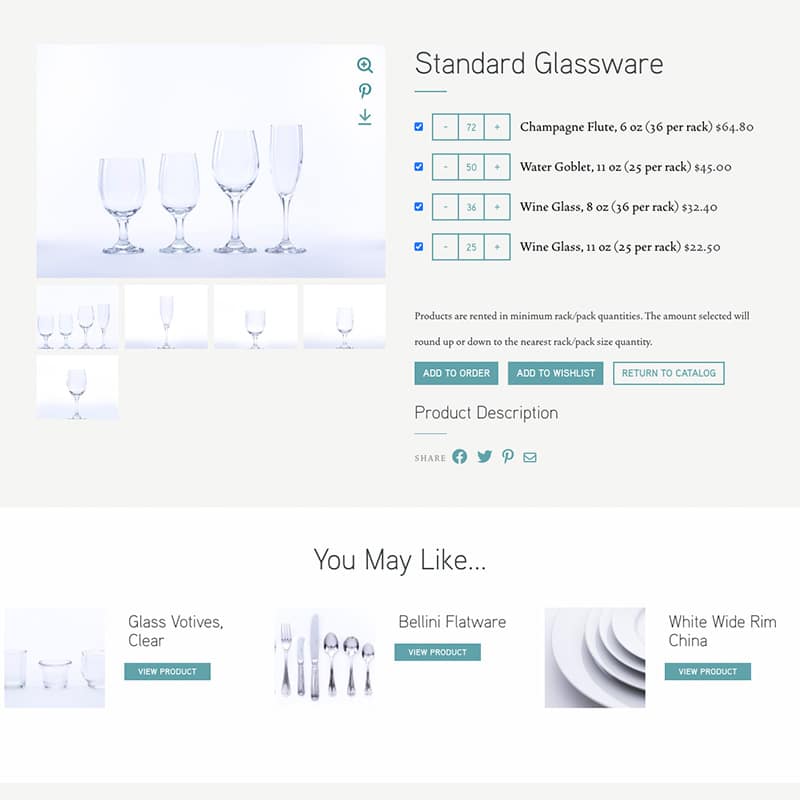Click the zoom magnifier icon on product image

tap(364, 65)
